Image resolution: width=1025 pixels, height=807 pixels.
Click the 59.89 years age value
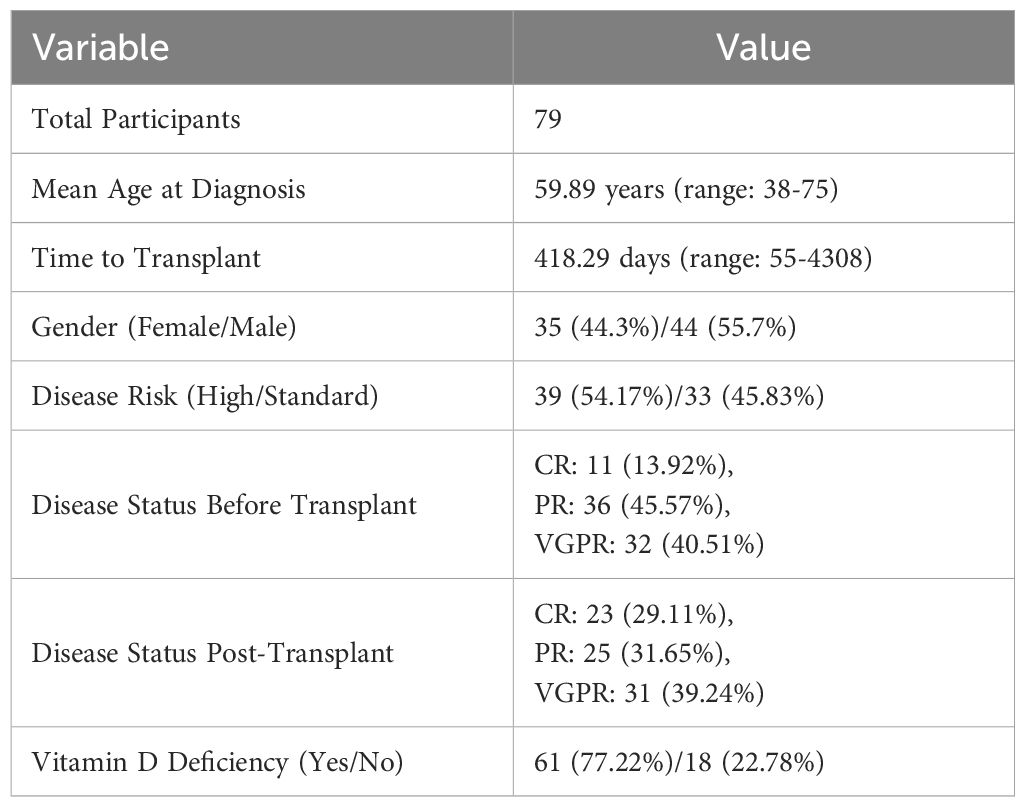687,189
